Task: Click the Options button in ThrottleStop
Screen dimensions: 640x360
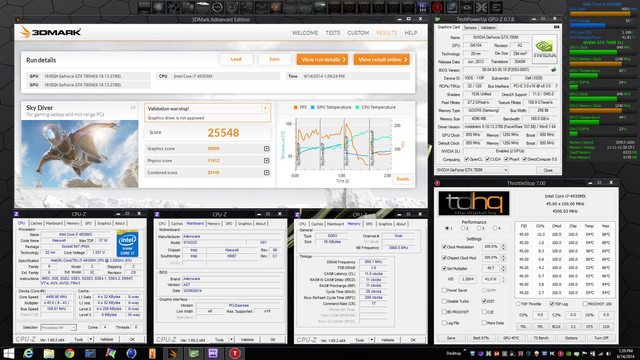Action: [x=571, y=338]
